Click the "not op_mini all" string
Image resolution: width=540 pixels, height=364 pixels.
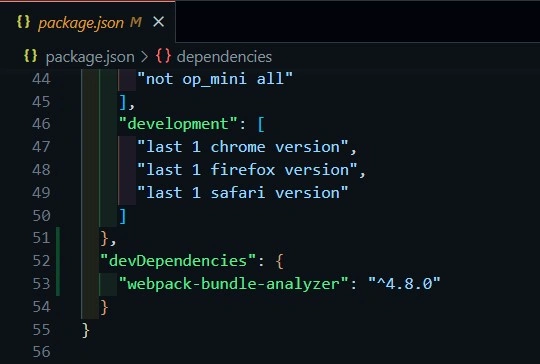pyautogui.click(x=215, y=79)
